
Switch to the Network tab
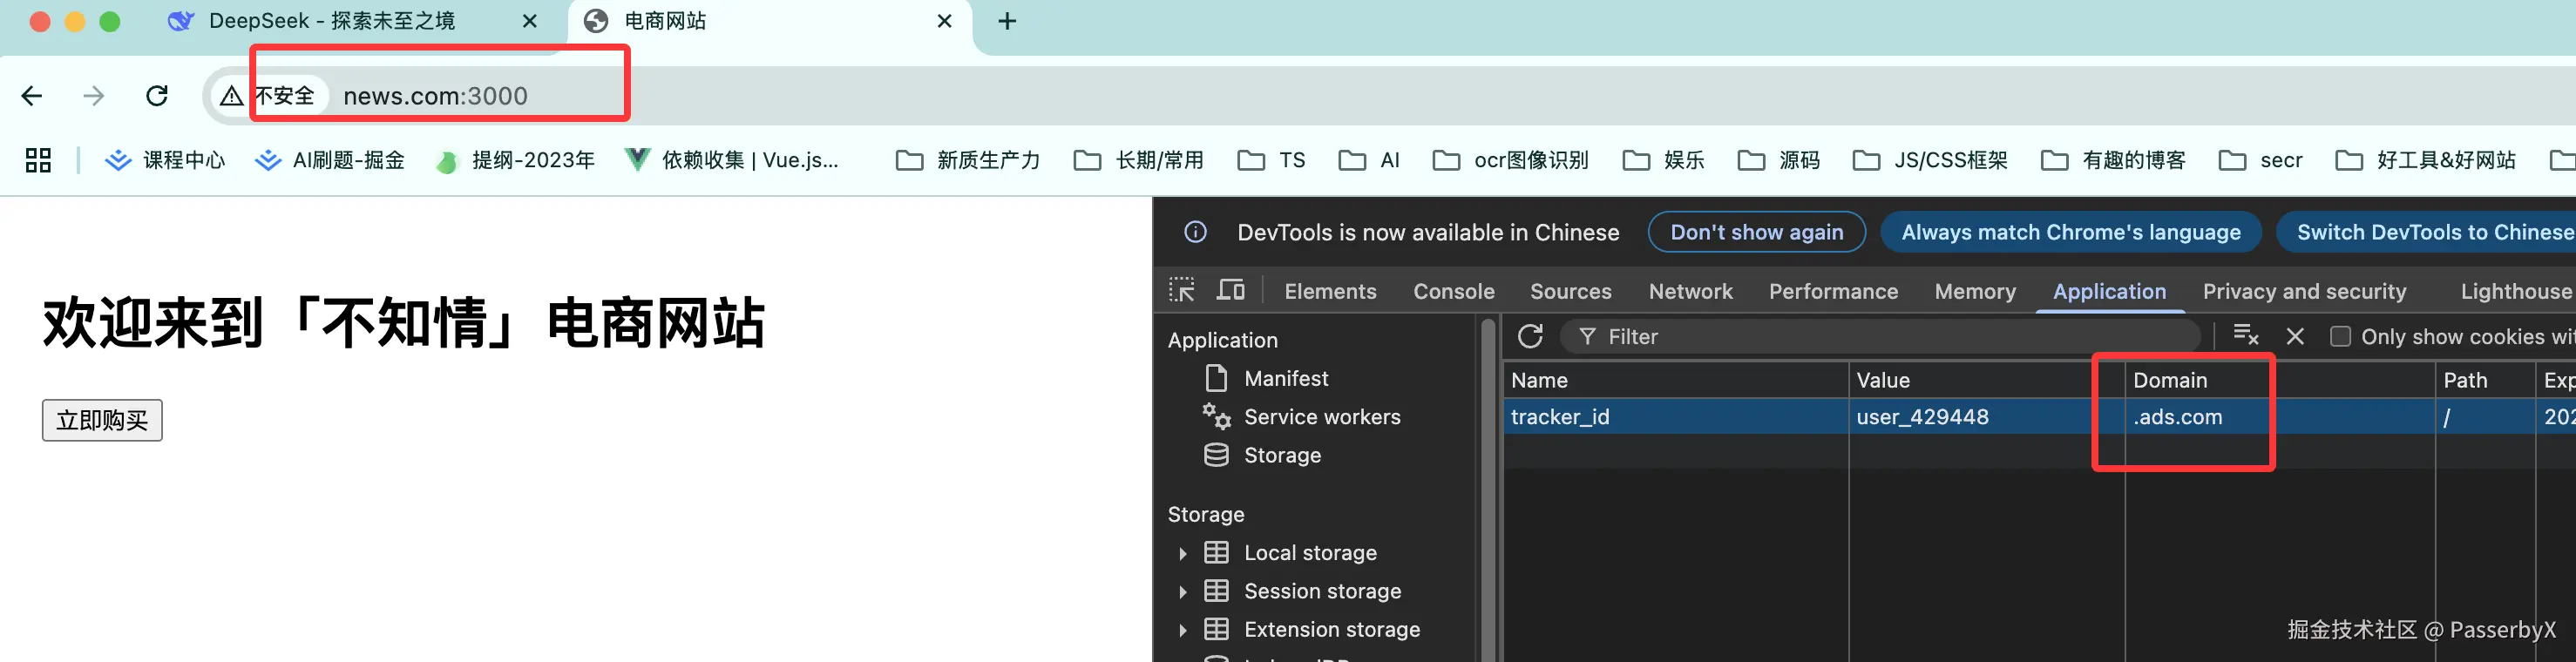1690,291
